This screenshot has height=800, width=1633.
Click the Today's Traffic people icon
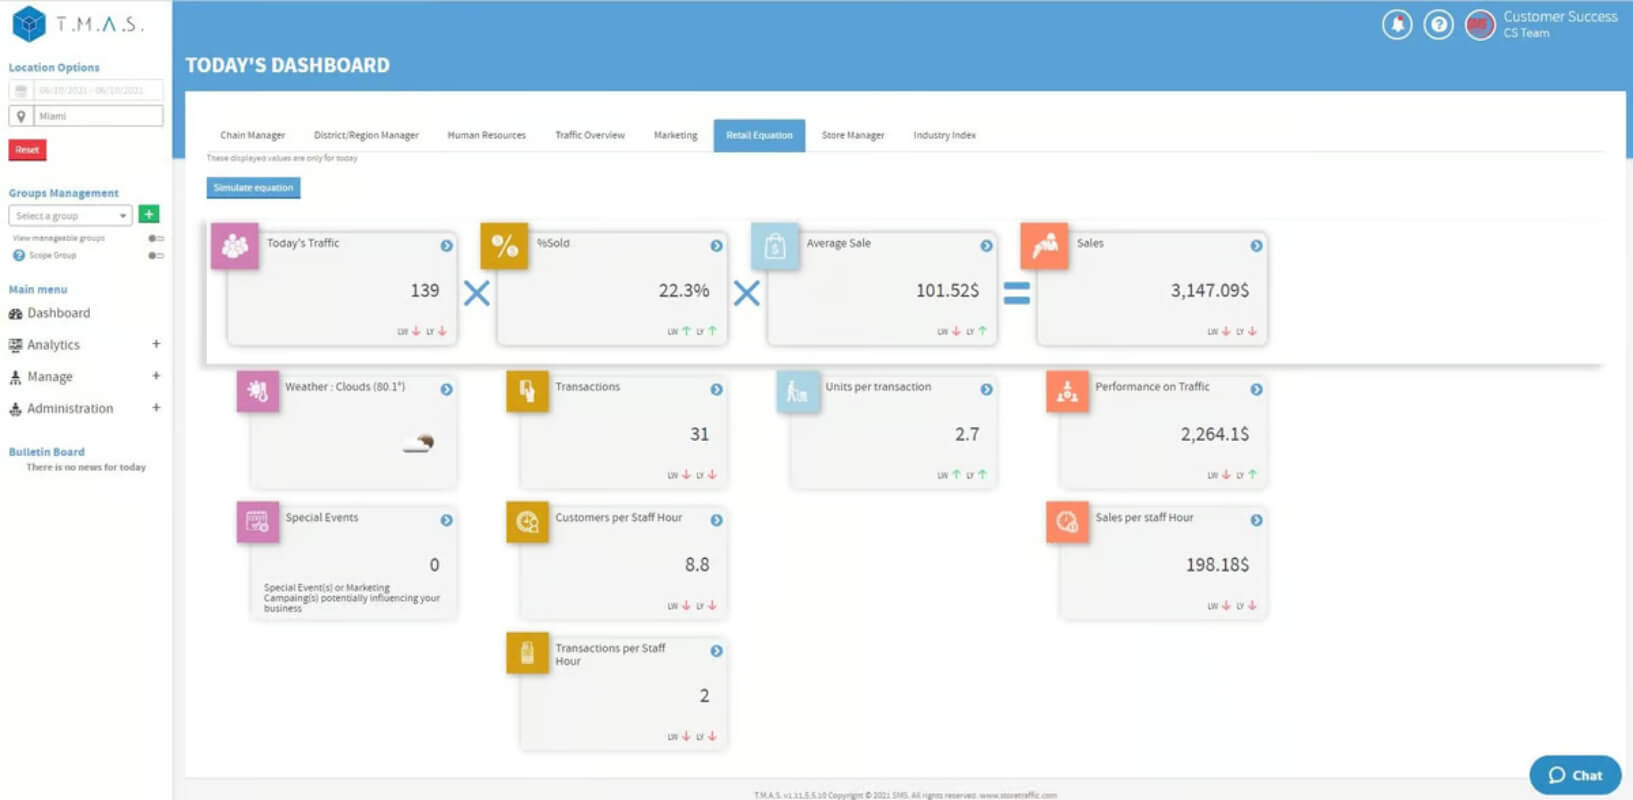235,246
